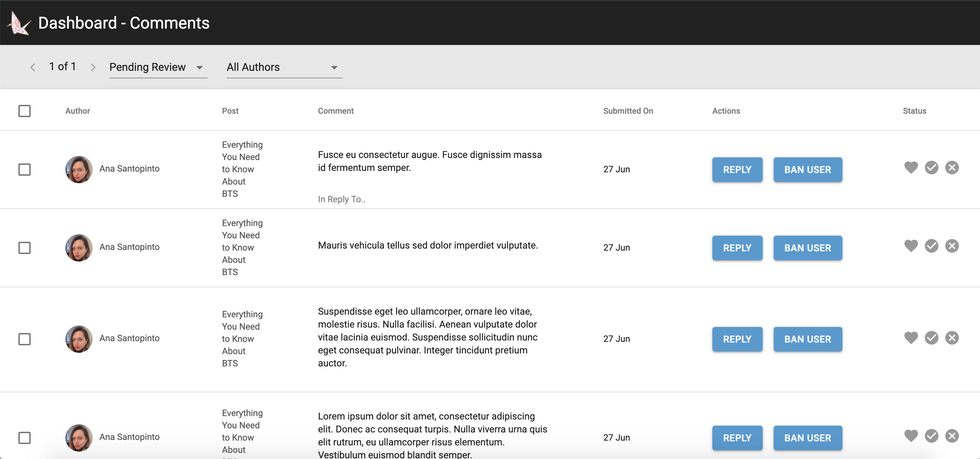Reject first comment with X icon
The width and height of the screenshot is (980, 459).
point(952,168)
